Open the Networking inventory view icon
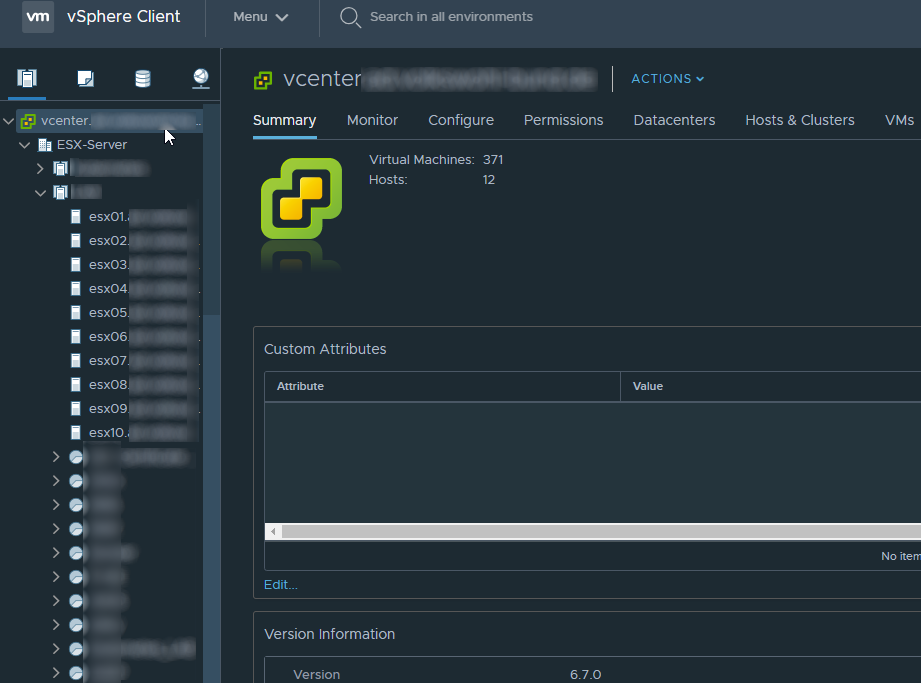This screenshot has height=683, width=921. coord(201,78)
